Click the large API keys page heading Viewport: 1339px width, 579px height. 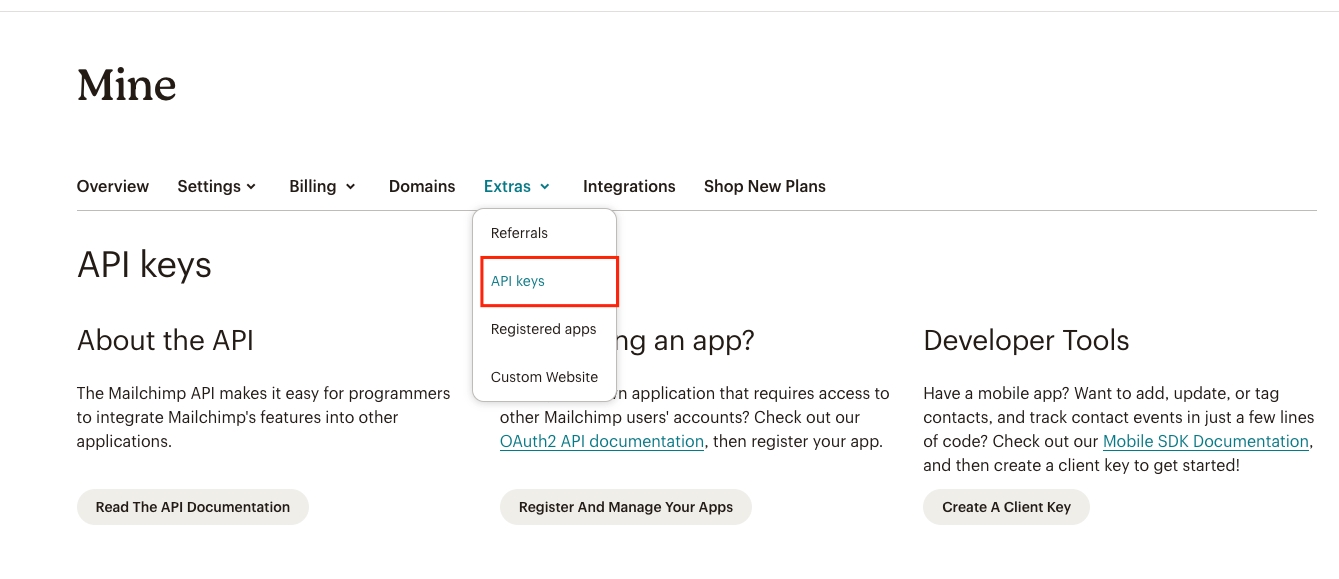point(144,265)
